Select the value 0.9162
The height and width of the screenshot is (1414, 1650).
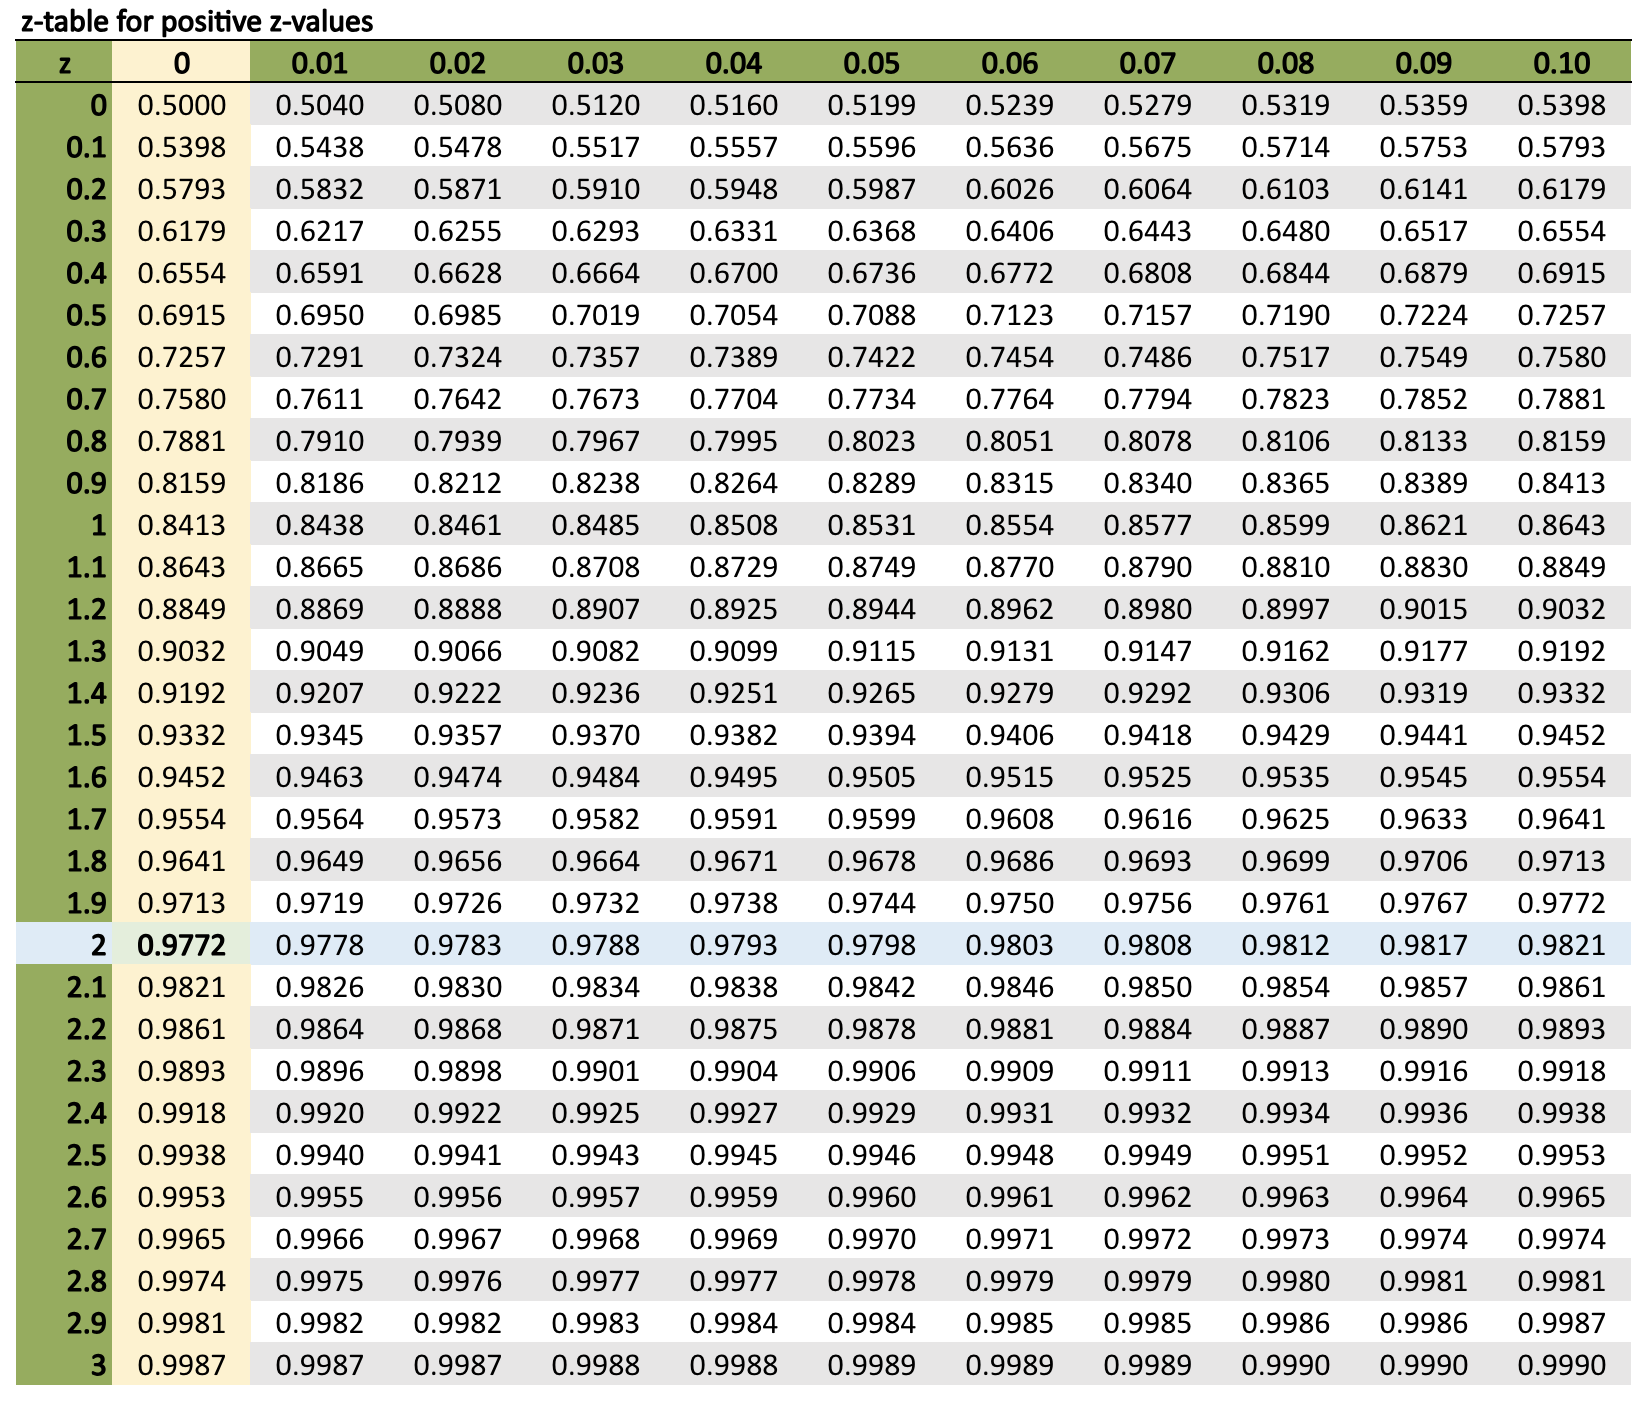tap(1285, 651)
